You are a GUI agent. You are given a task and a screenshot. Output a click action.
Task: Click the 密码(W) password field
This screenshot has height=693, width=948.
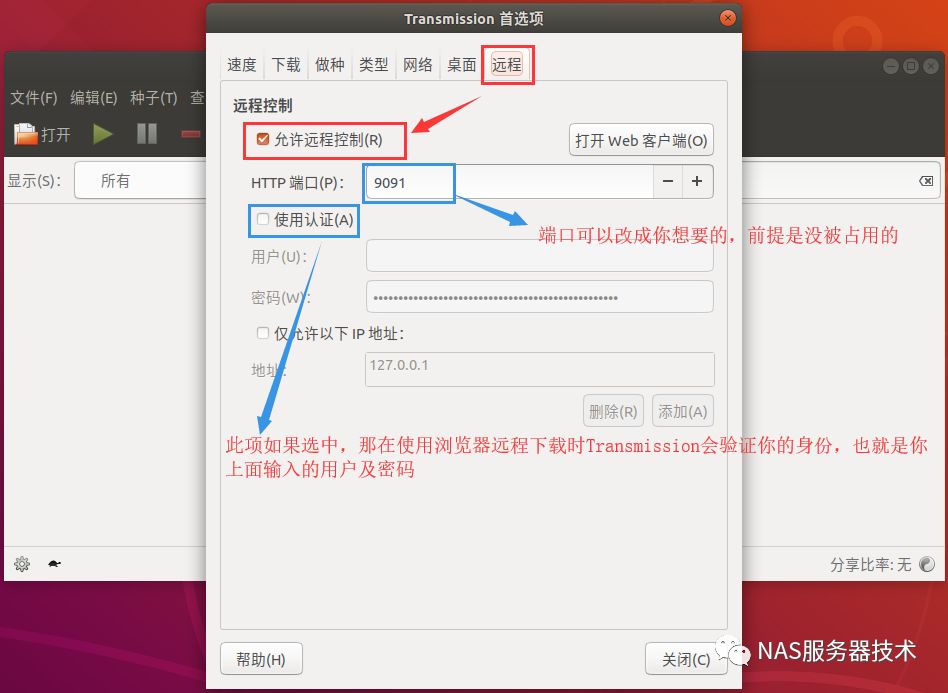click(x=540, y=297)
